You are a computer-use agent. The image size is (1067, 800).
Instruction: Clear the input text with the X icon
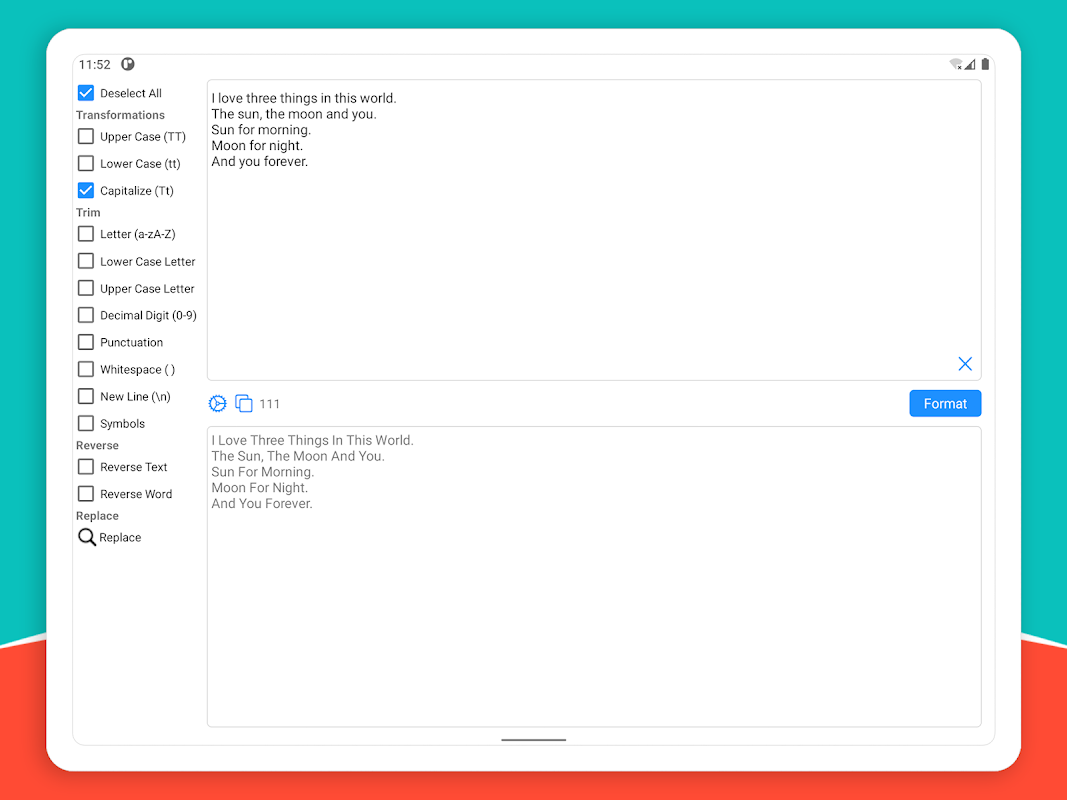965,364
